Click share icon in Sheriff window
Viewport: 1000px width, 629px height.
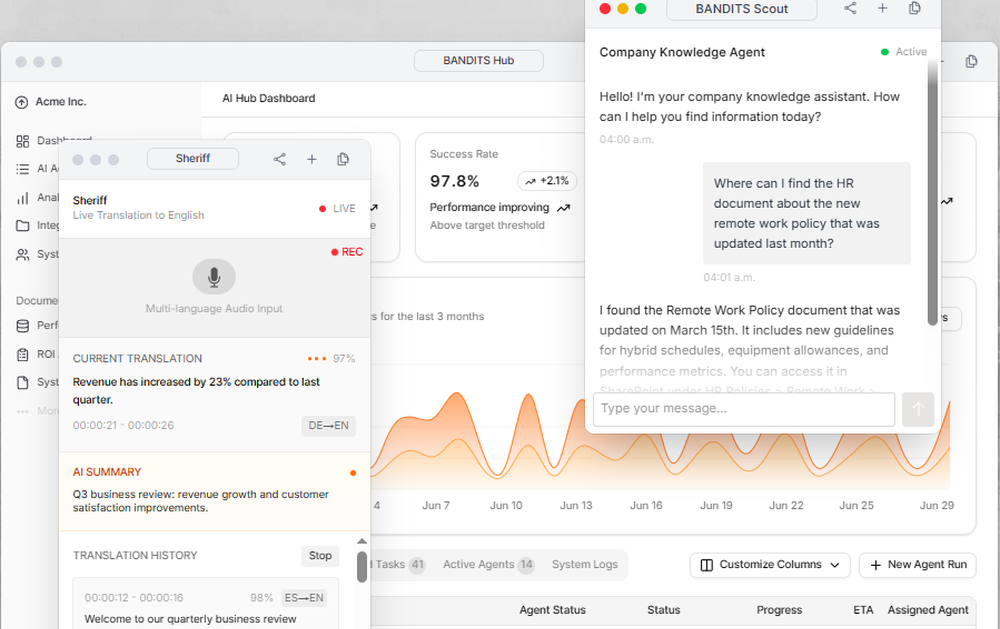[279, 159]
